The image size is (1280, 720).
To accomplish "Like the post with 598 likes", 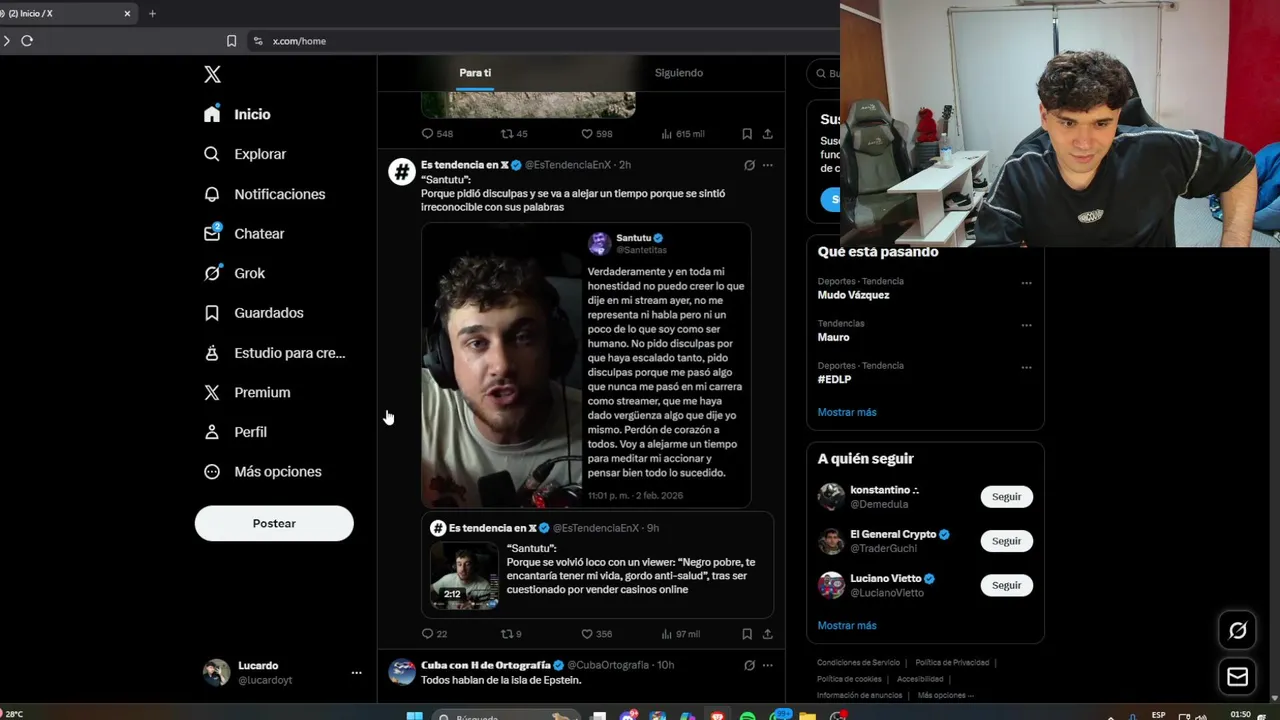I will click(587, 133).
